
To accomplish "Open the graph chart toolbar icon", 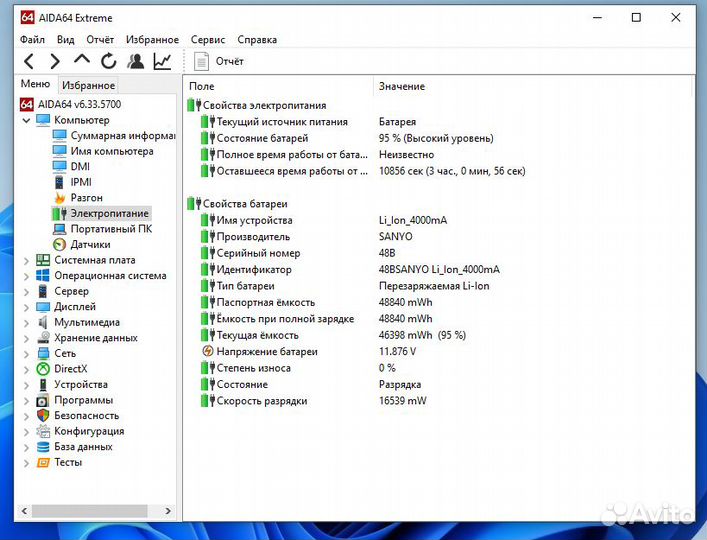I will (162, 61).
